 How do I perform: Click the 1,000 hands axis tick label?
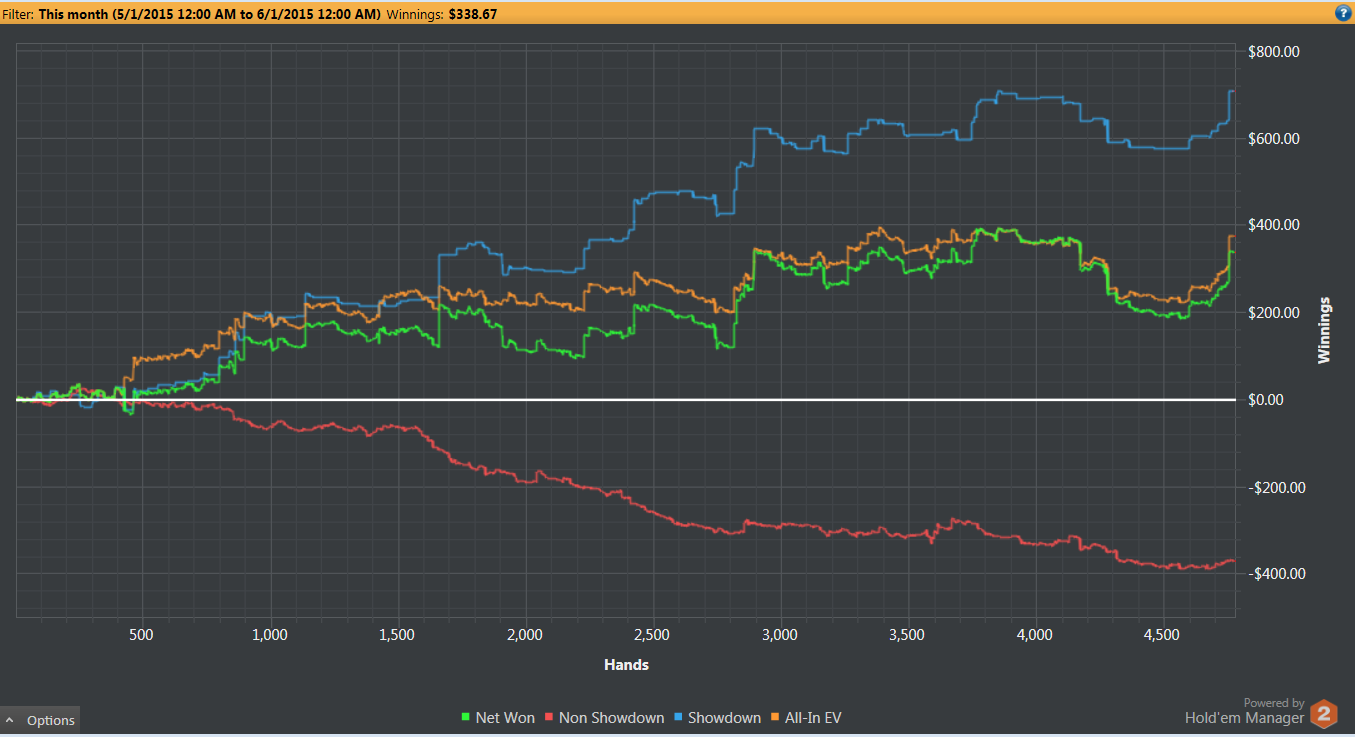270,634
